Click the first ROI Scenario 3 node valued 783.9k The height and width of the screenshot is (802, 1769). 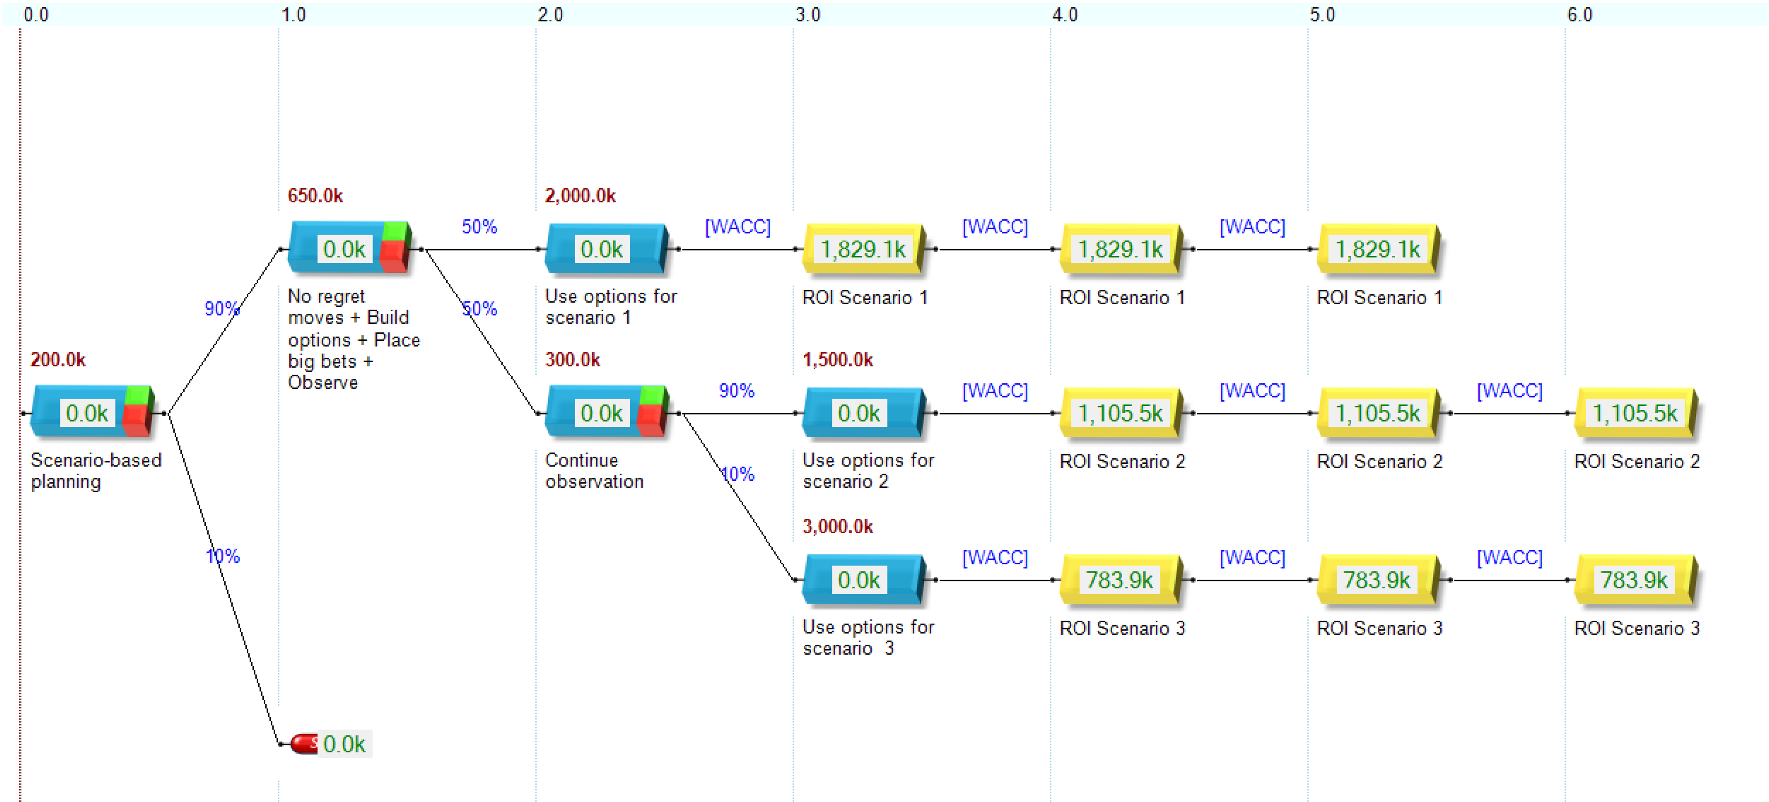[x=1120, y=580]
